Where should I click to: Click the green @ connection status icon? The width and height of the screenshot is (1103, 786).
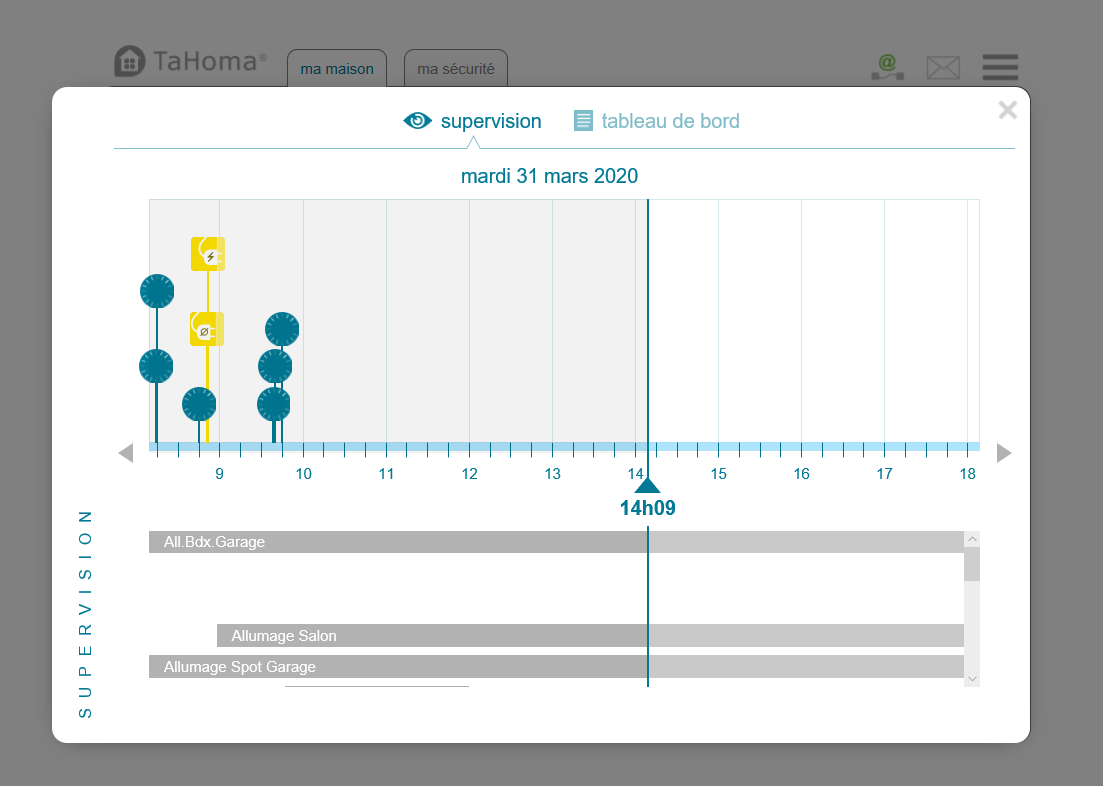tap(888, 67)
